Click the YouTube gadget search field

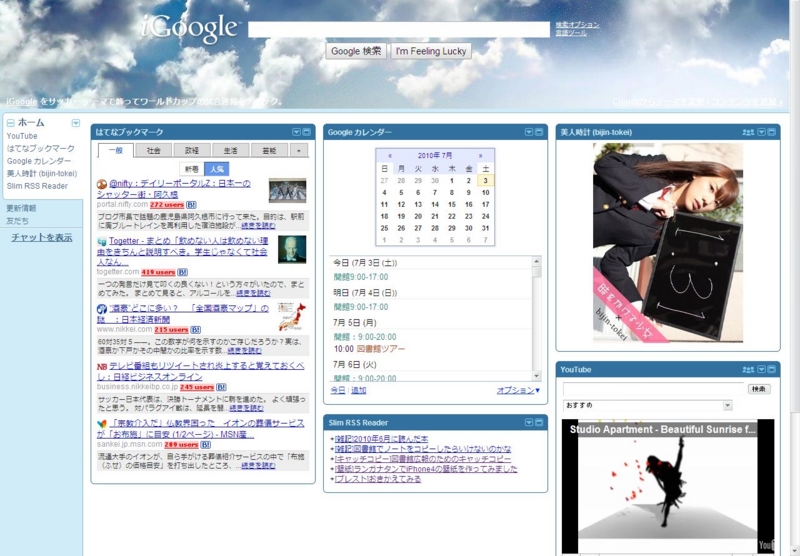654,389
